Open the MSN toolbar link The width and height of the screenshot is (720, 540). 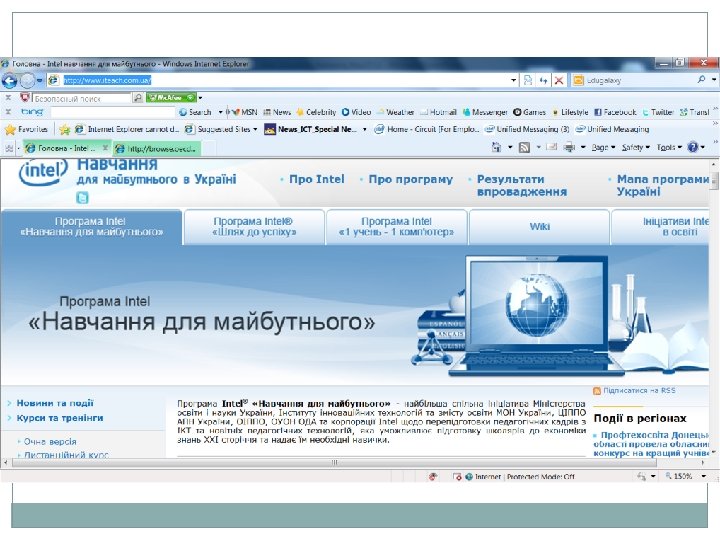pos(245,112)
